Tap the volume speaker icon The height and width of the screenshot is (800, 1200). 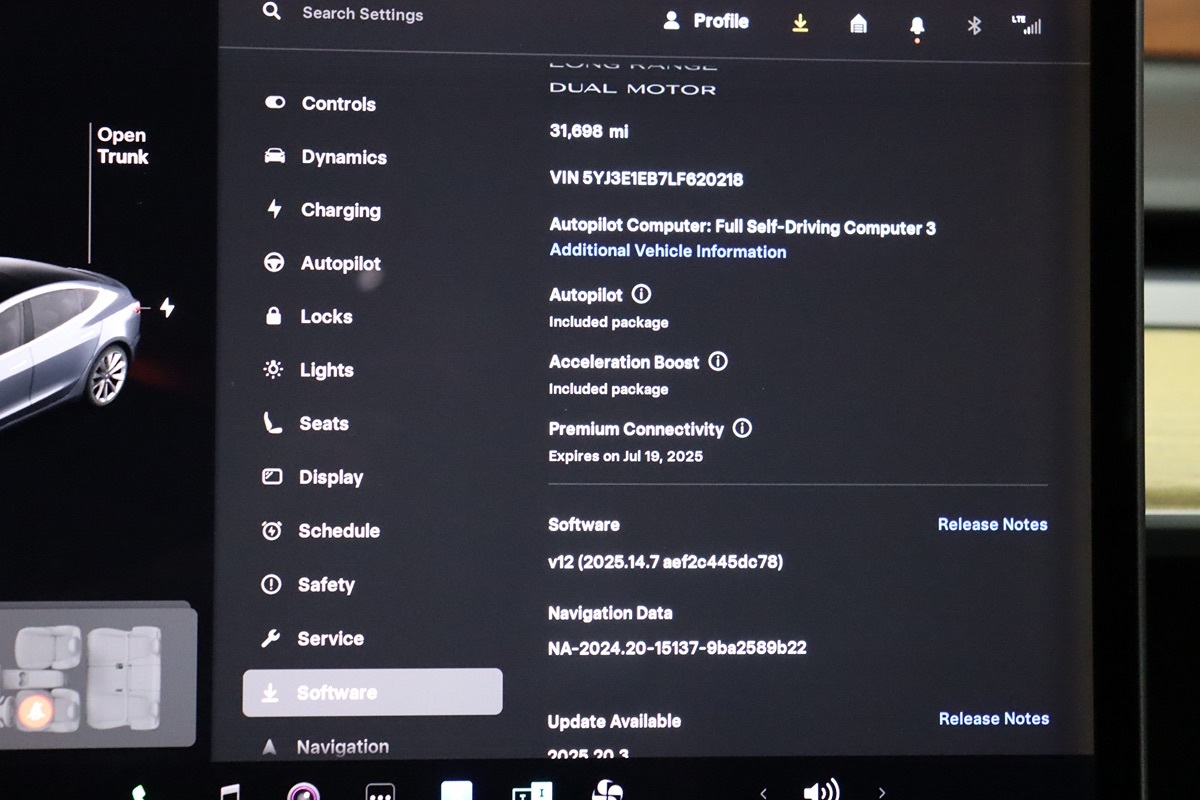(820, 790)
